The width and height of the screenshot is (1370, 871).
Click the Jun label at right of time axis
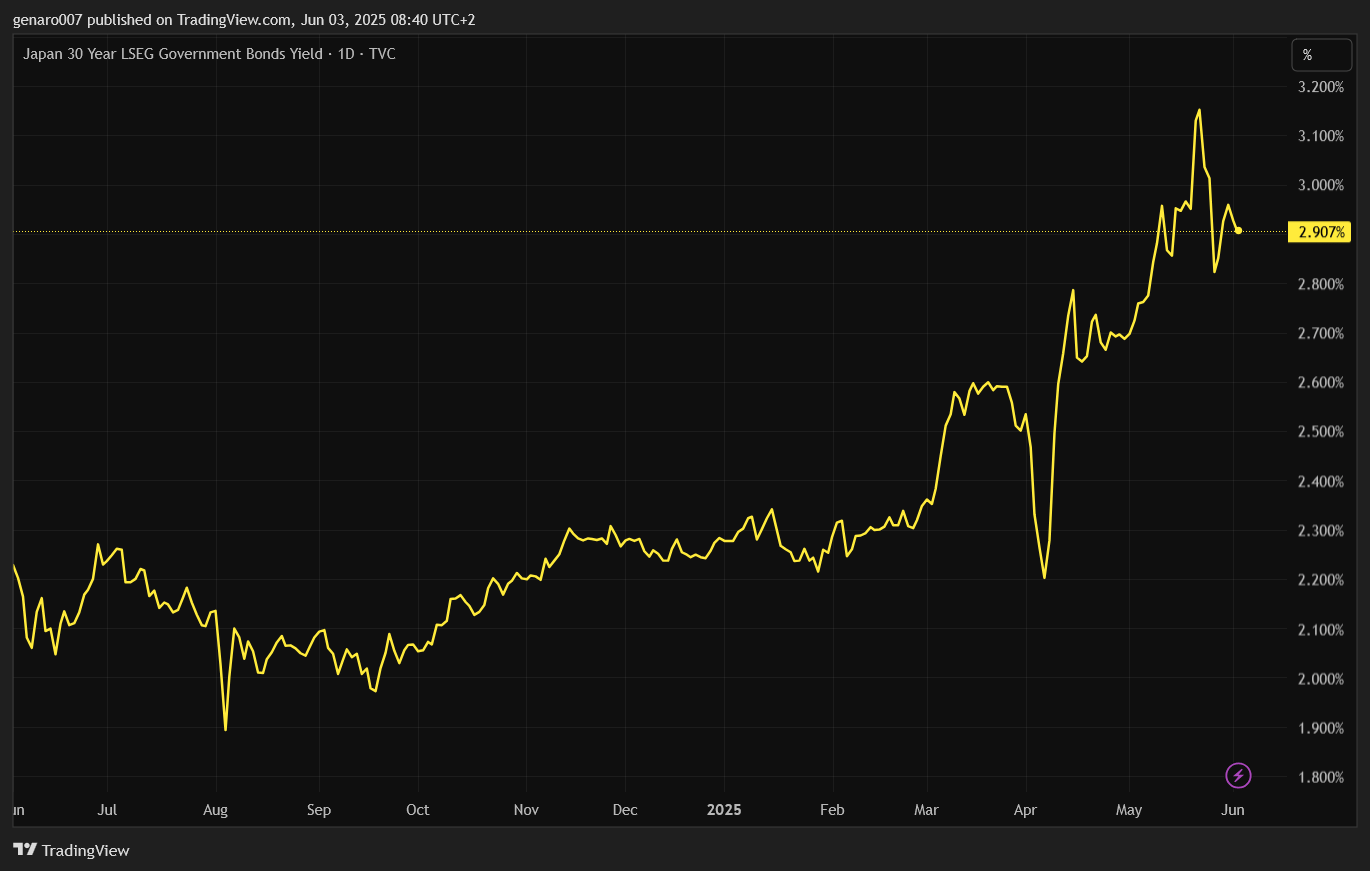(x=1233, y=810)
